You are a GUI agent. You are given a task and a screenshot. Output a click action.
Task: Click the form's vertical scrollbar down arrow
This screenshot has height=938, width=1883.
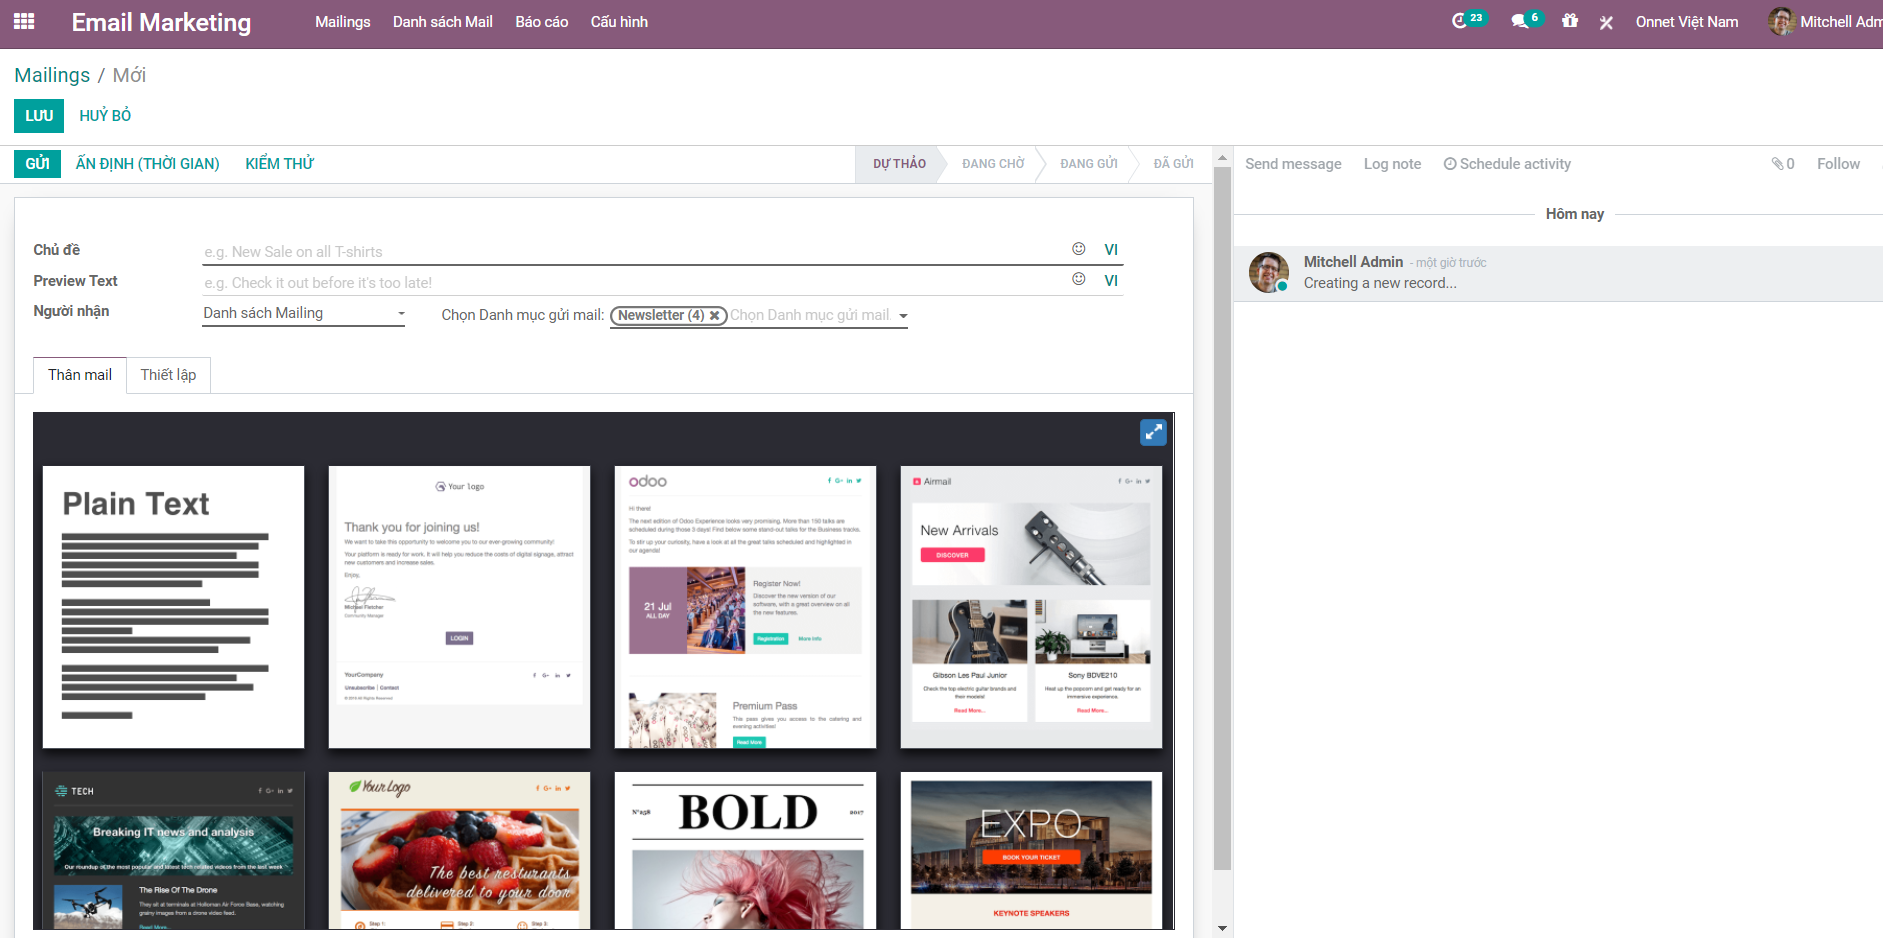coord(1222,928)
